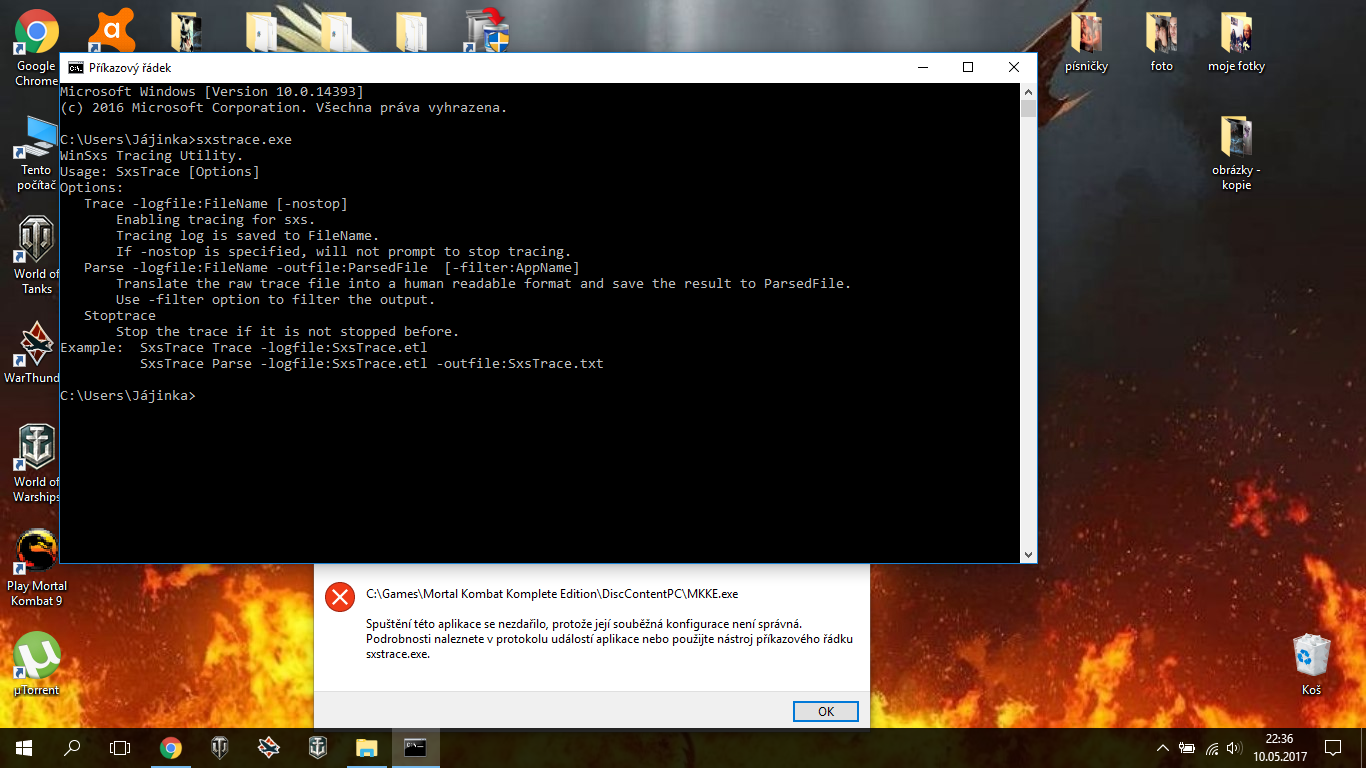1366x768 pixels.
Task: Open the Windows Start menu
Action: [x=23, y=747]
